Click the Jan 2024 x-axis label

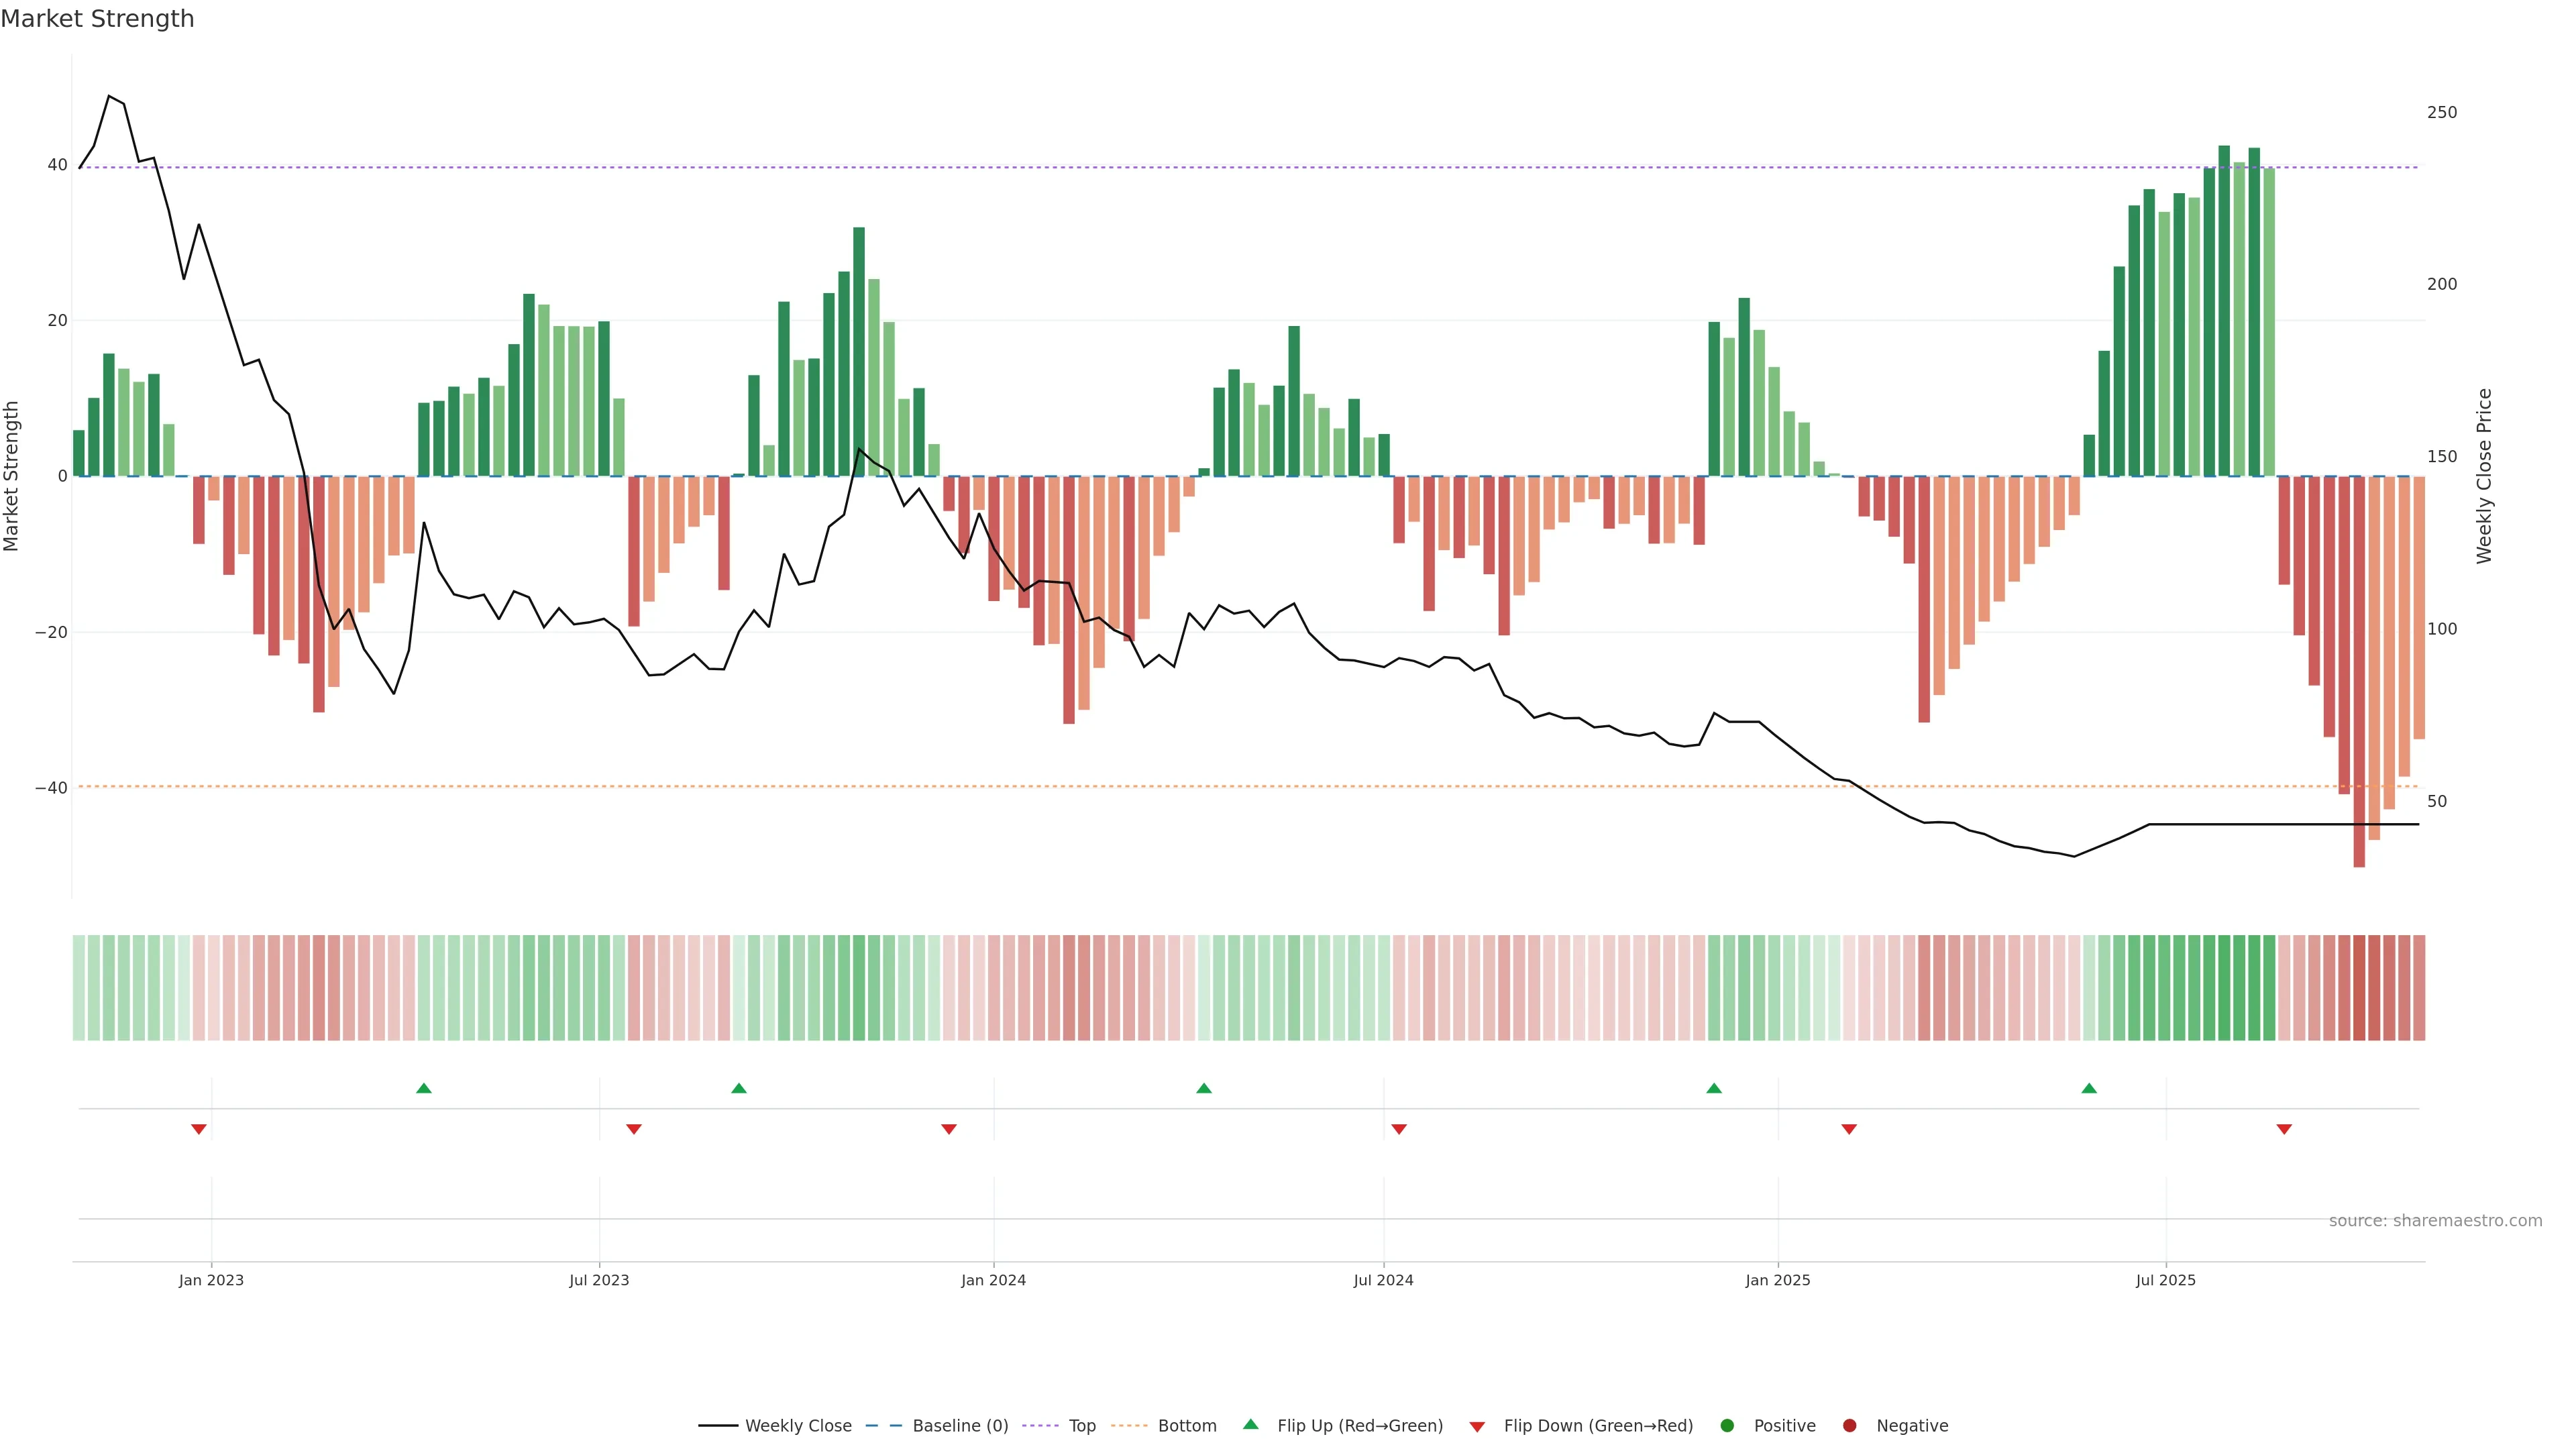pos(993,1280)
